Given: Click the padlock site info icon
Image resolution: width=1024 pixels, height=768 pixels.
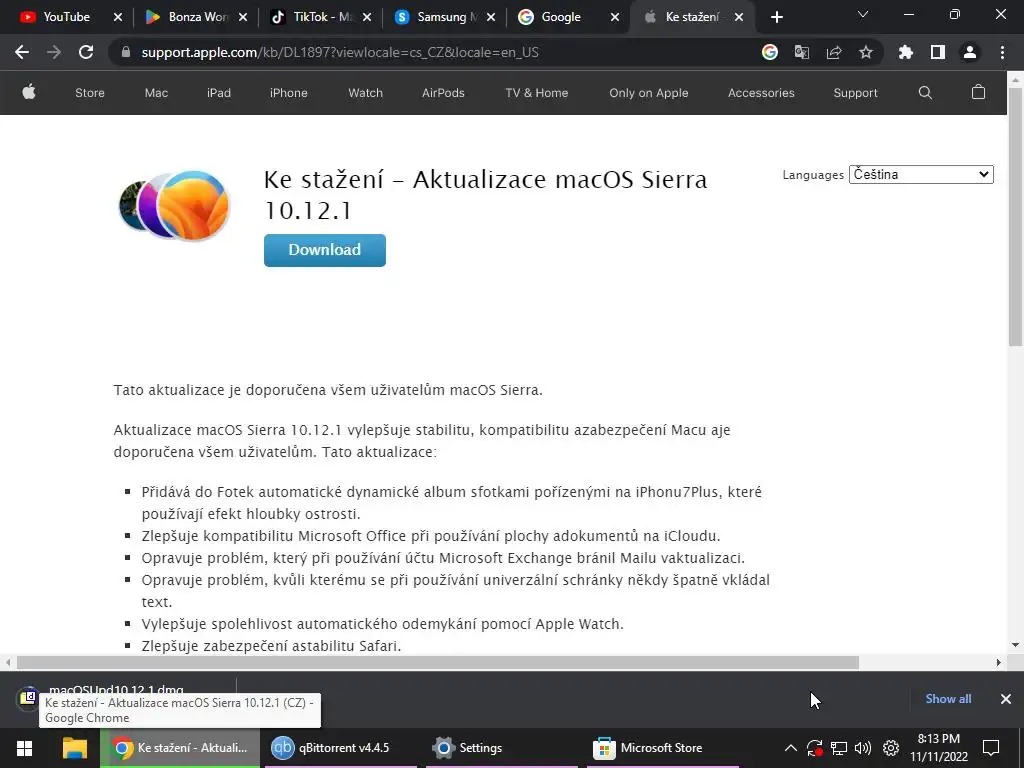Looking at the screenshot, I should coord(126,52).
